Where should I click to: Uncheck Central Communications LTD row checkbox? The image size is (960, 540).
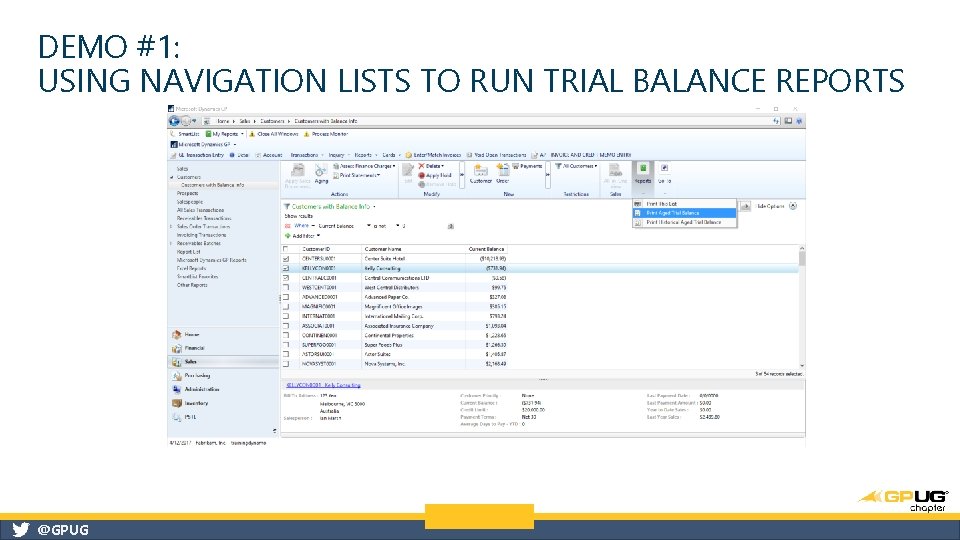coord(285,278)
